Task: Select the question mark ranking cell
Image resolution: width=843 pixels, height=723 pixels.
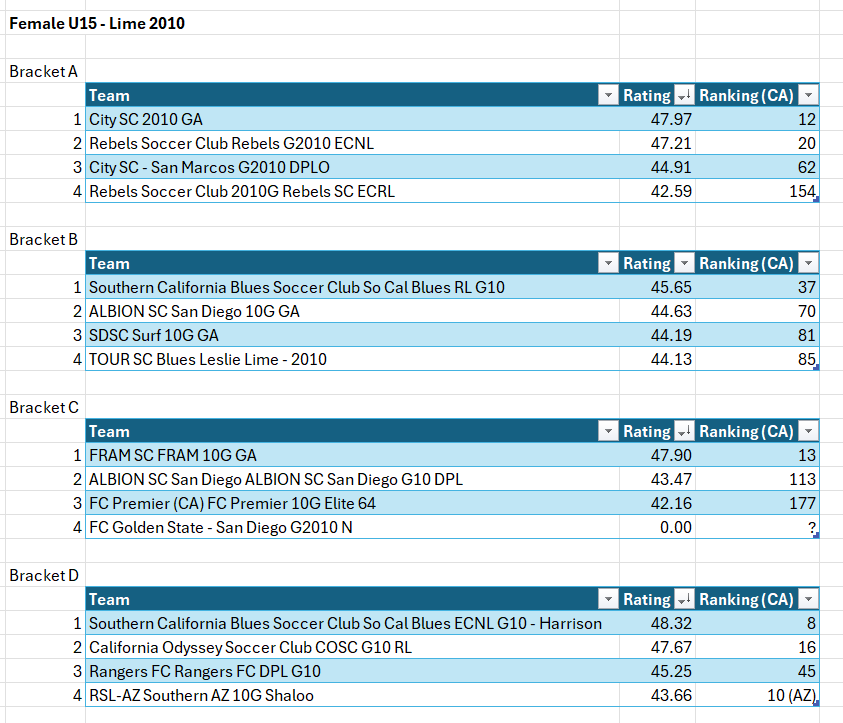Action: click(x=757, y=528)
